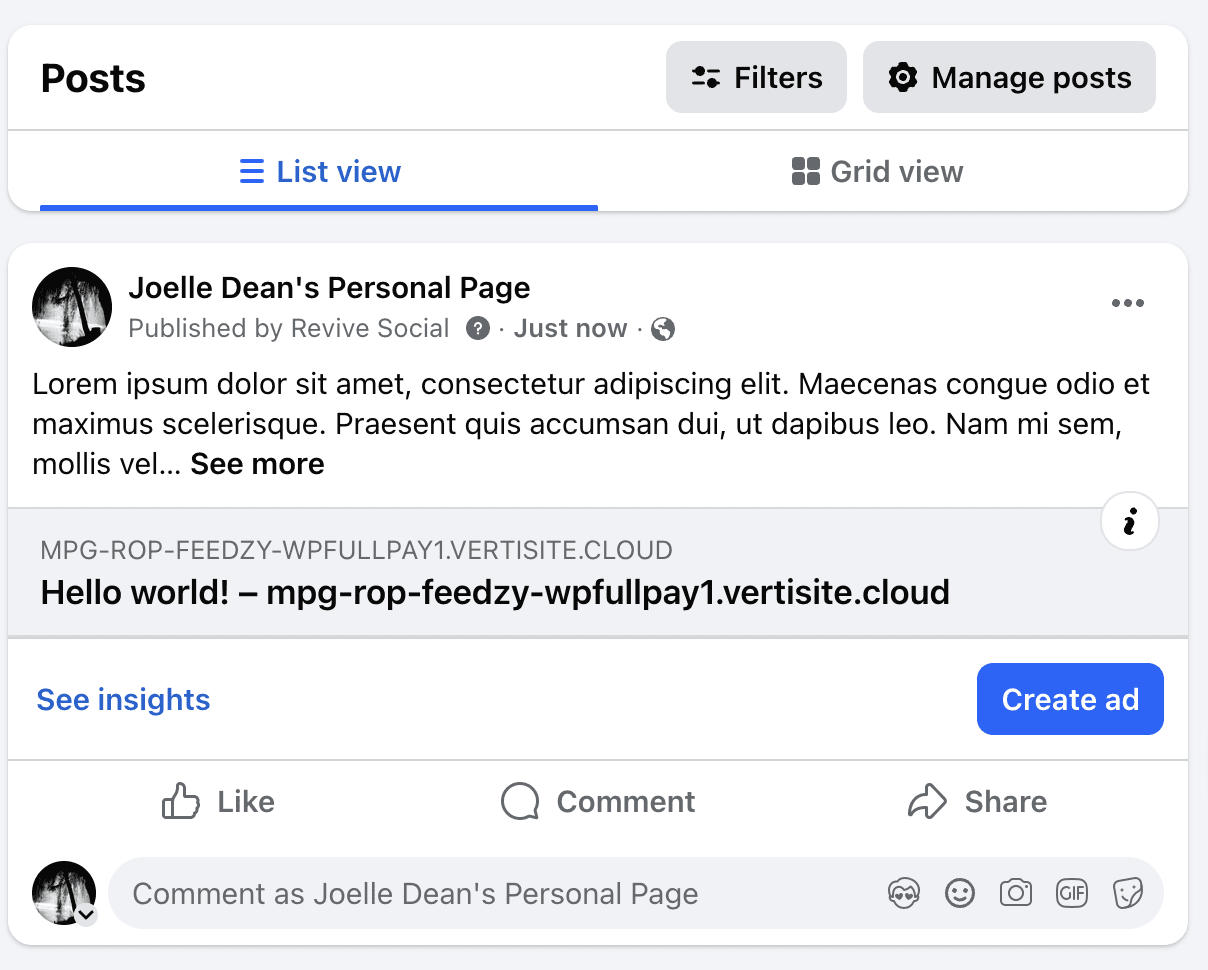Expand post text with See more

pyautogui.click(x=257, y=464)
